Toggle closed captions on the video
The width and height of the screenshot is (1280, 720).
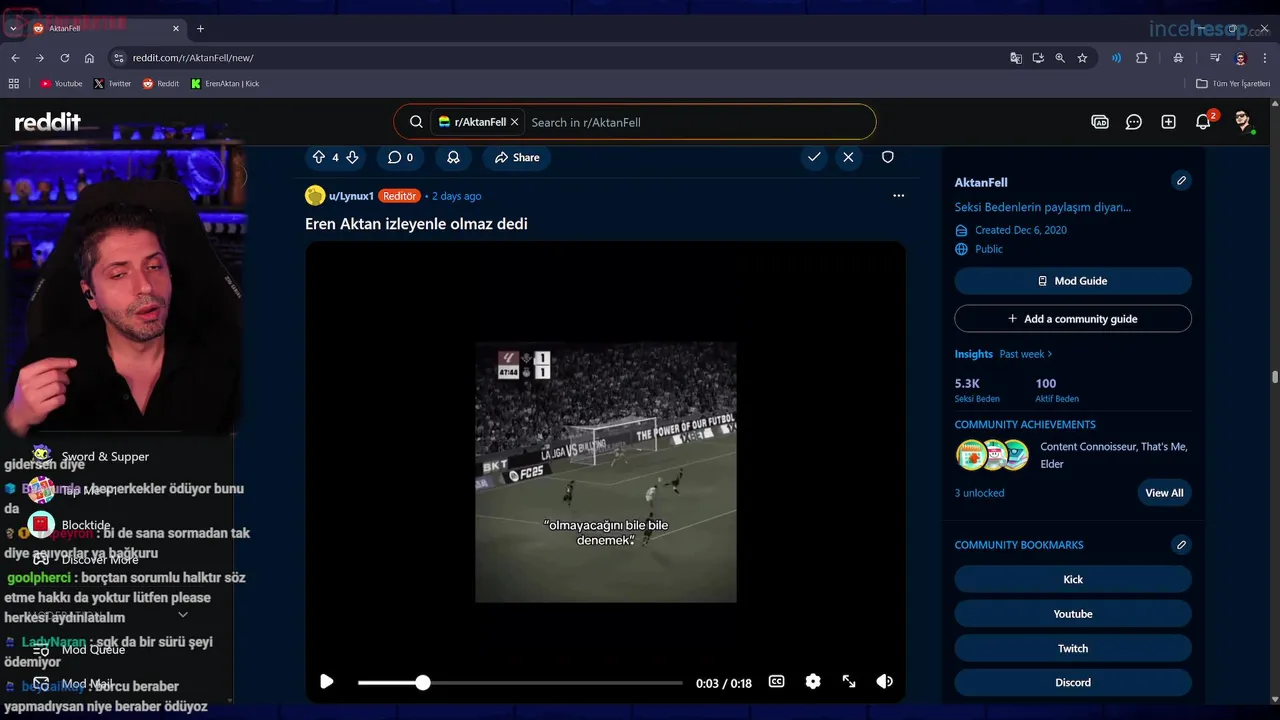pos(776,682)
